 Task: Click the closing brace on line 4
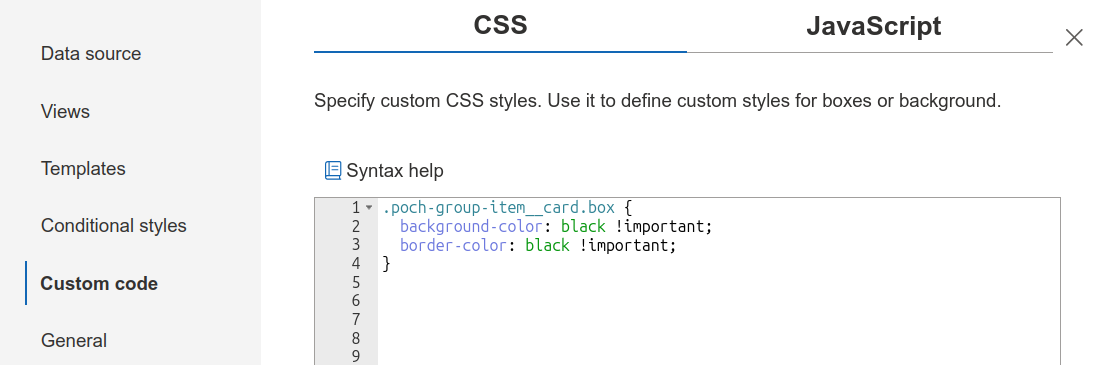387,264
